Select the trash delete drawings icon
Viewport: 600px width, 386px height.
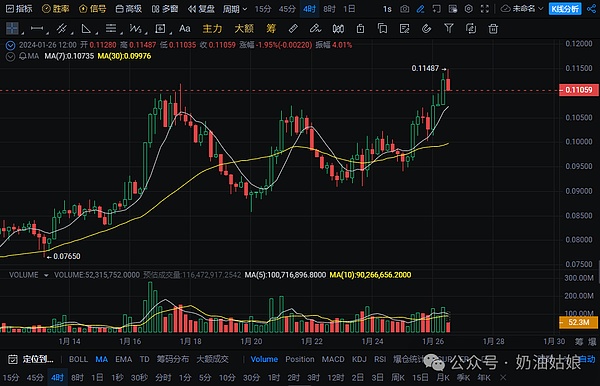tap(493, 29)
